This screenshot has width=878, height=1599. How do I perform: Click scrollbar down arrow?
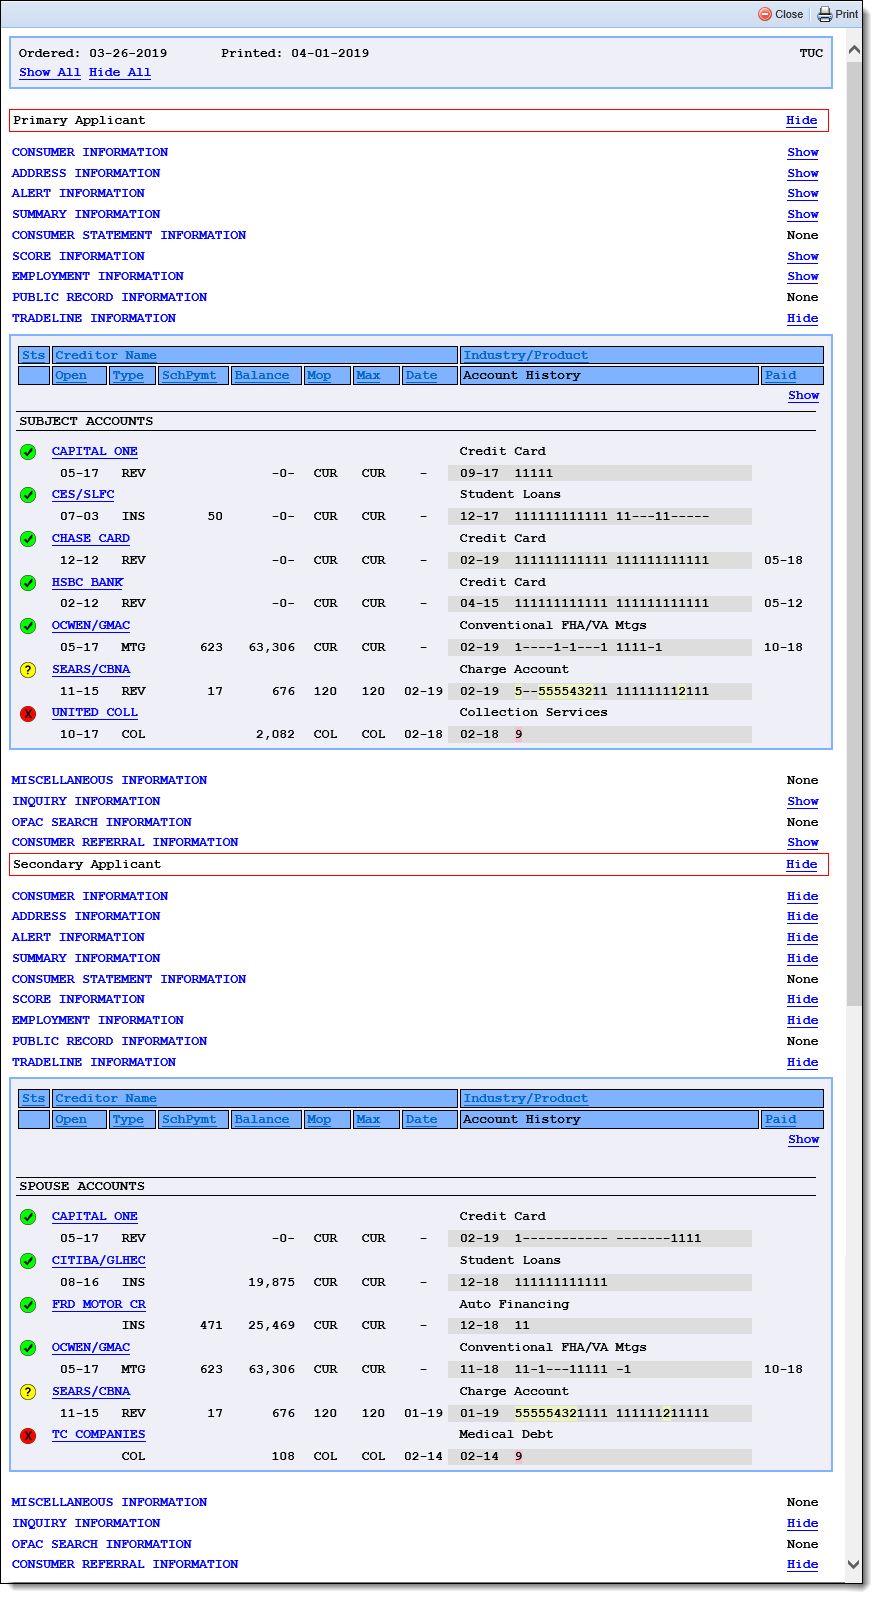[854, 1565]
